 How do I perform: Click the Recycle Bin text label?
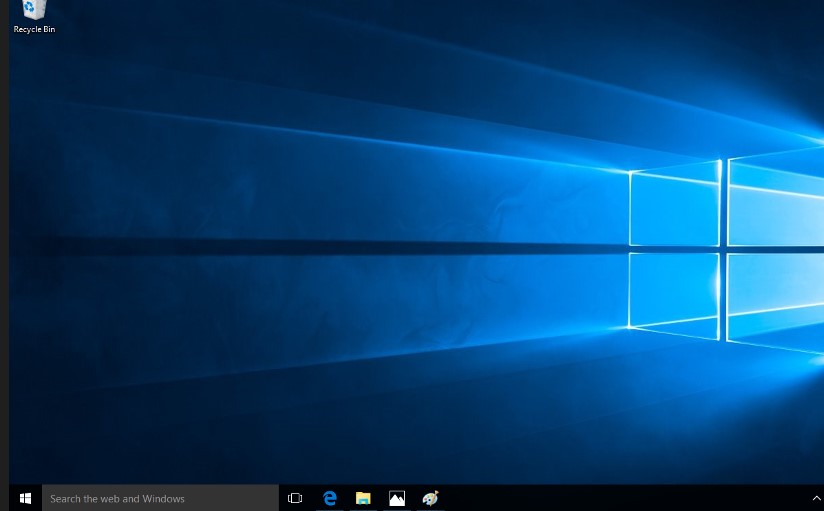pos(34,30)
